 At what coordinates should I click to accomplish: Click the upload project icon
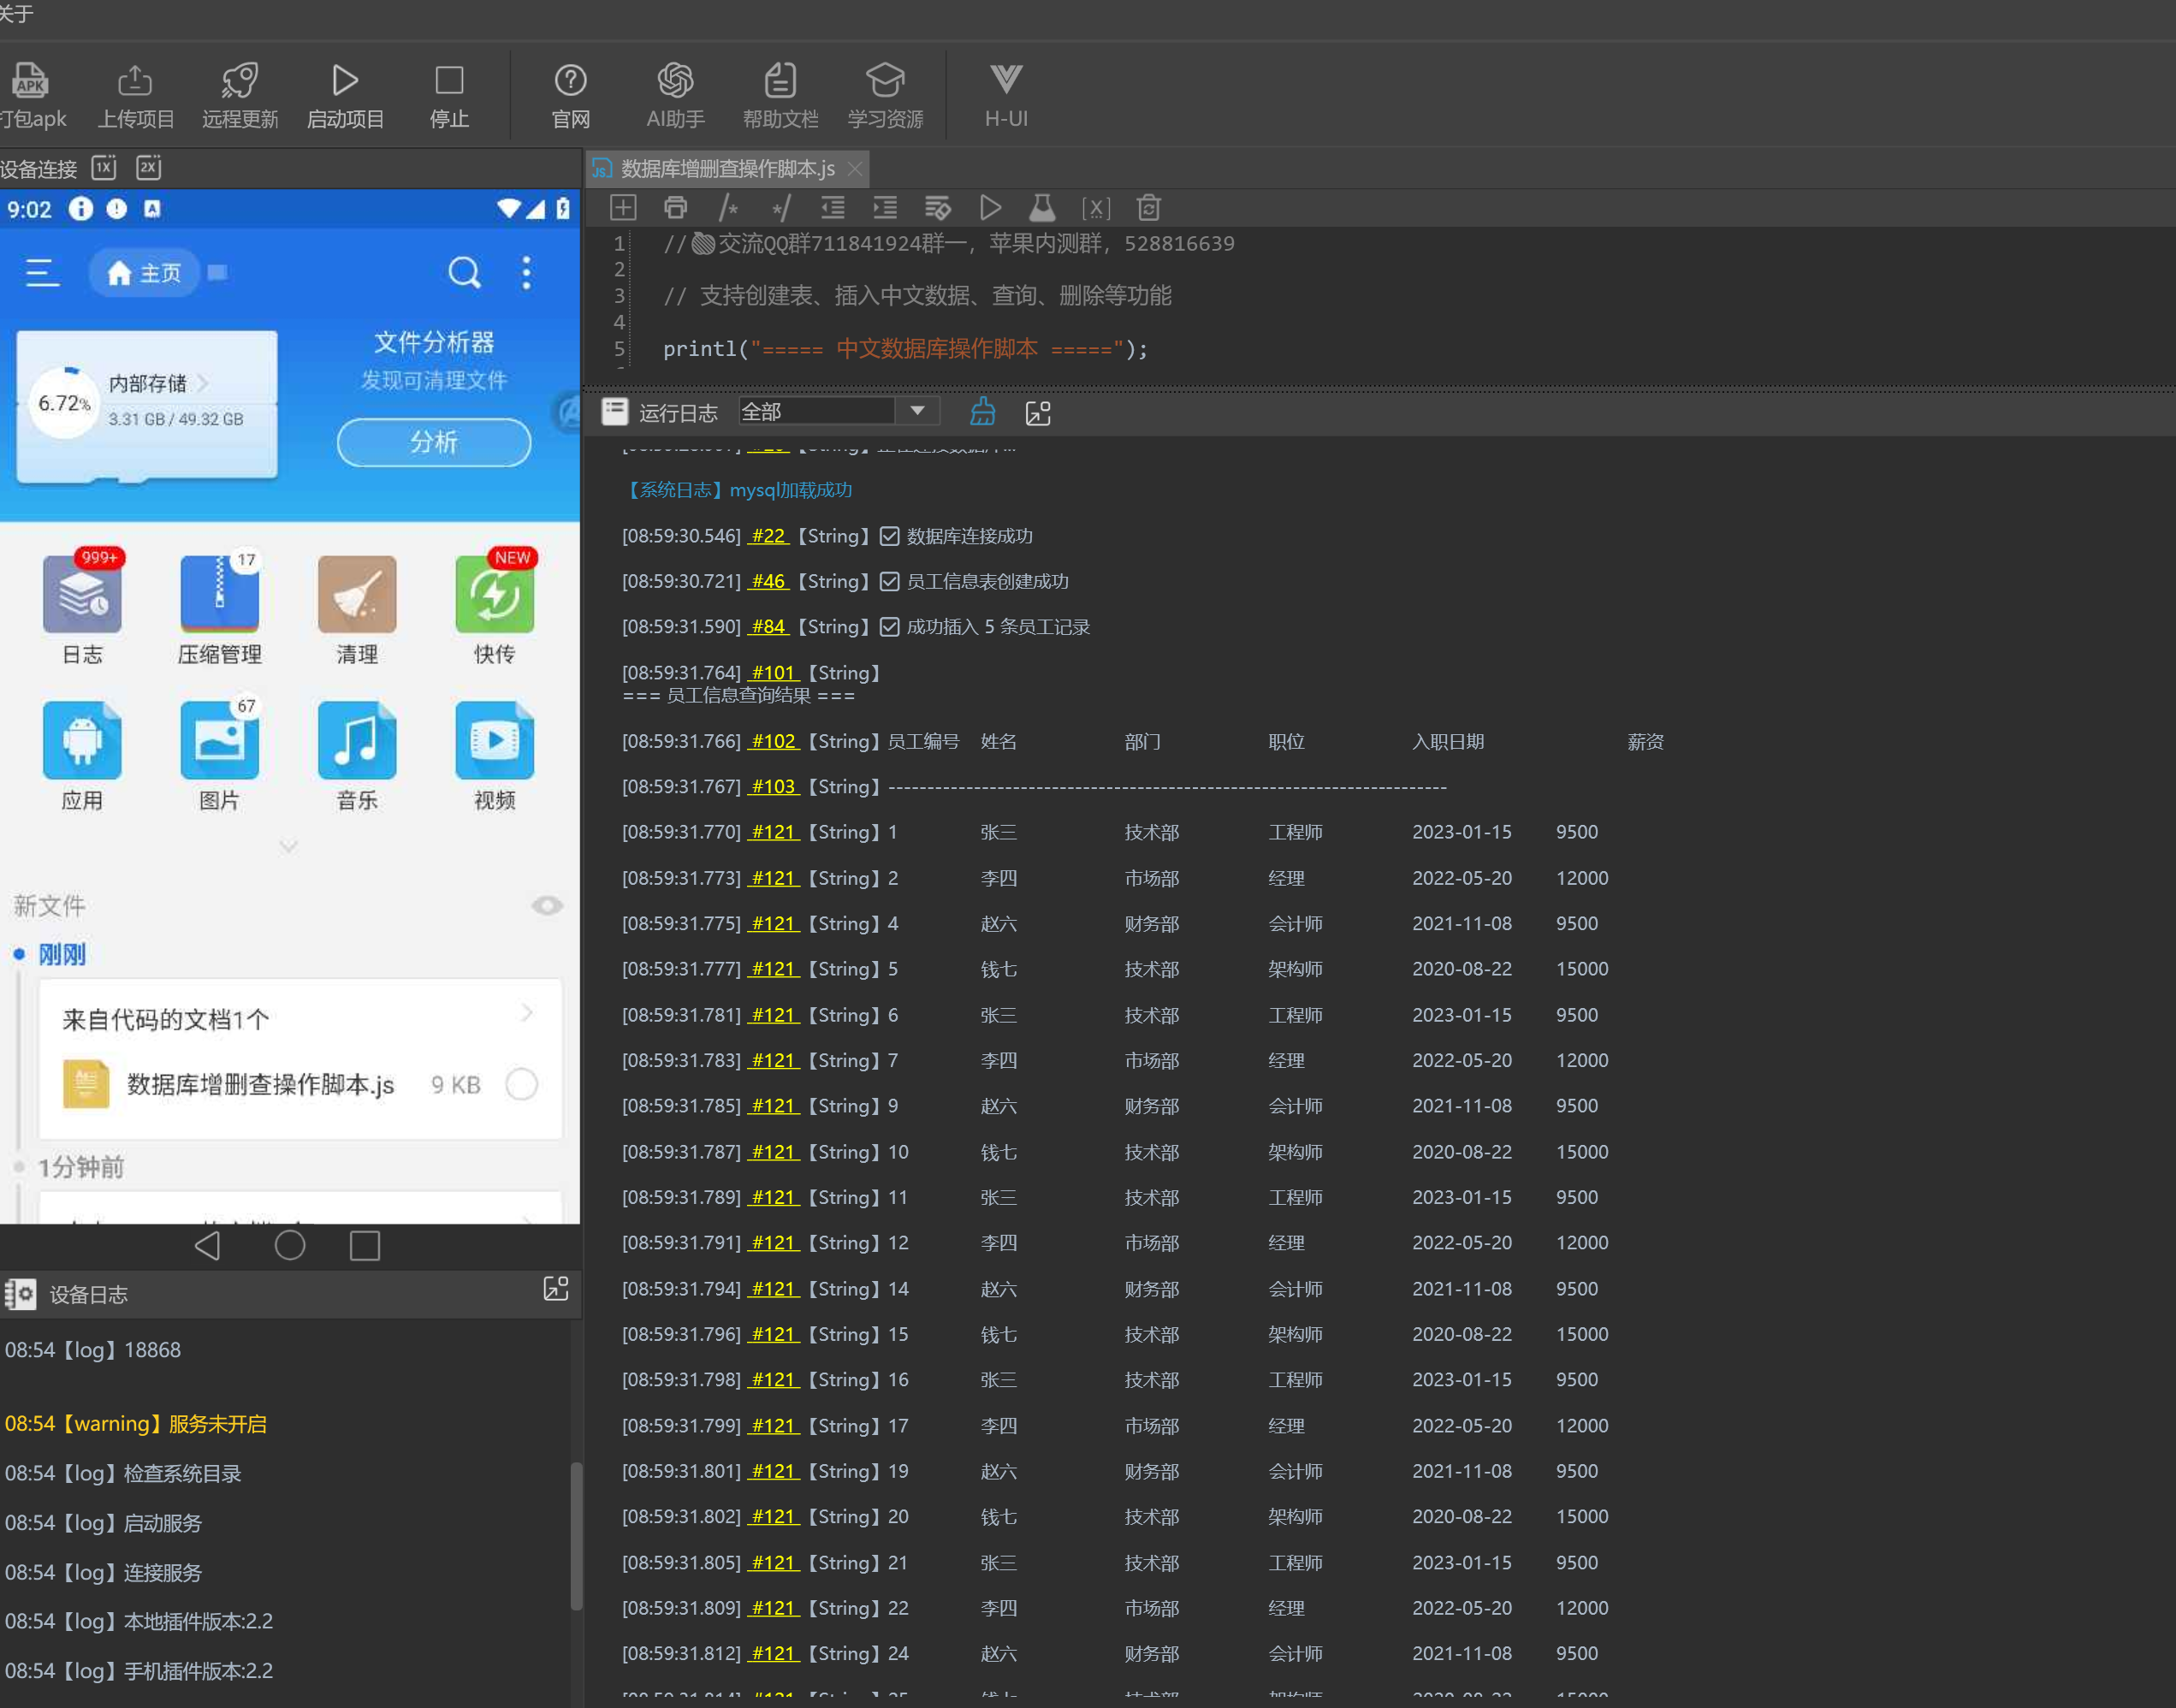pyautogui.click(x=135, y=81)
